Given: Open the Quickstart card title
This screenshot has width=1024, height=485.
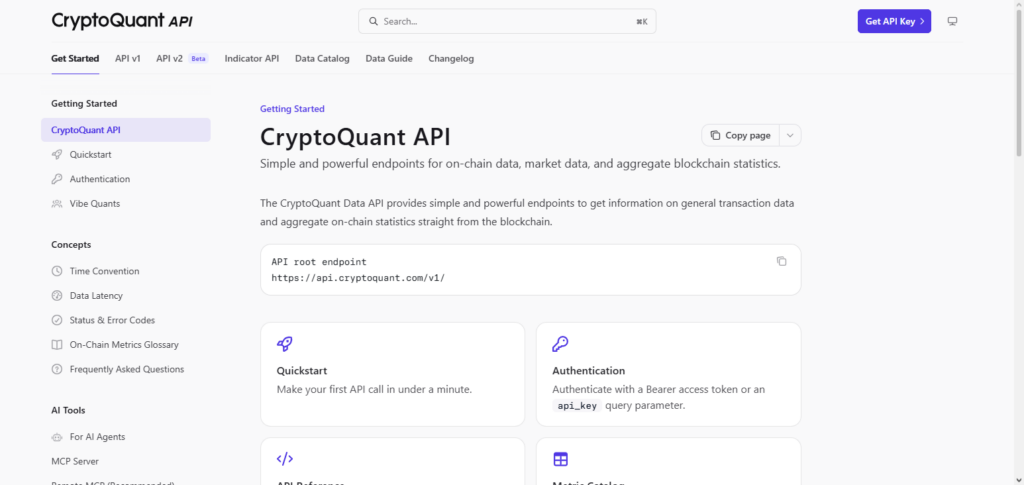Looking at the screenshot, I should click(302, 370).
